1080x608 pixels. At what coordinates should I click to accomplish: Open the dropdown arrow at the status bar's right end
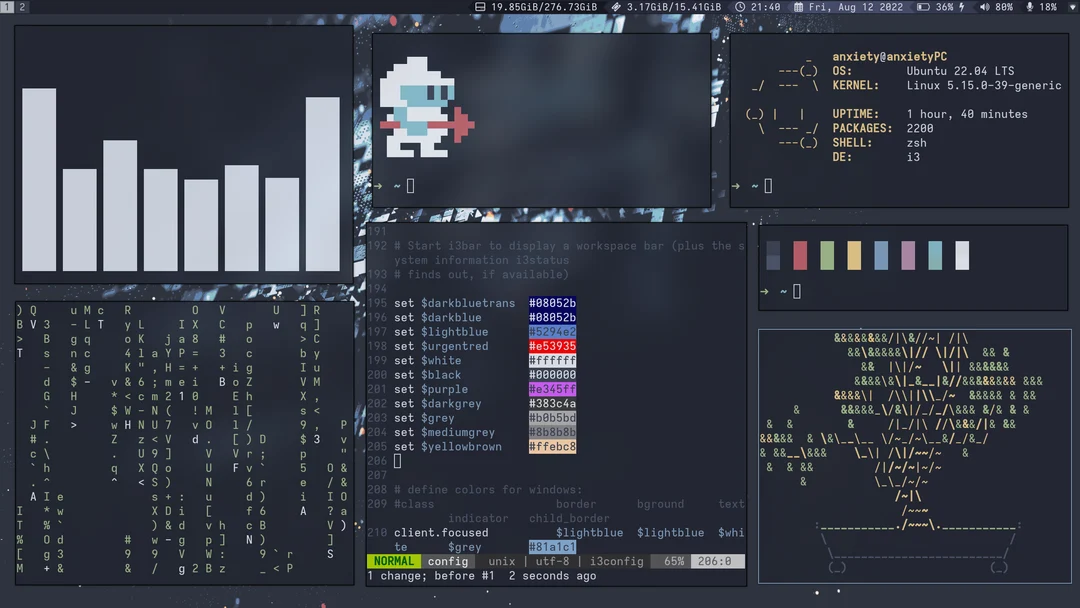[1072, 6]
